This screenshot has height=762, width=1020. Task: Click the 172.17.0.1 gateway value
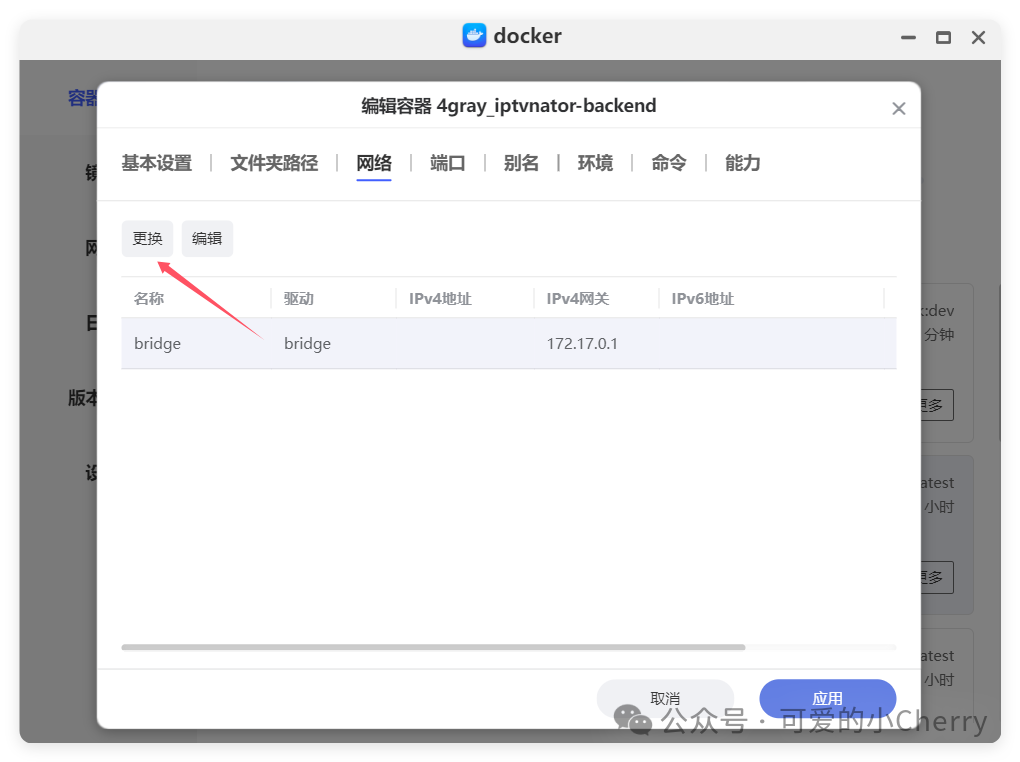pos(582,344)
